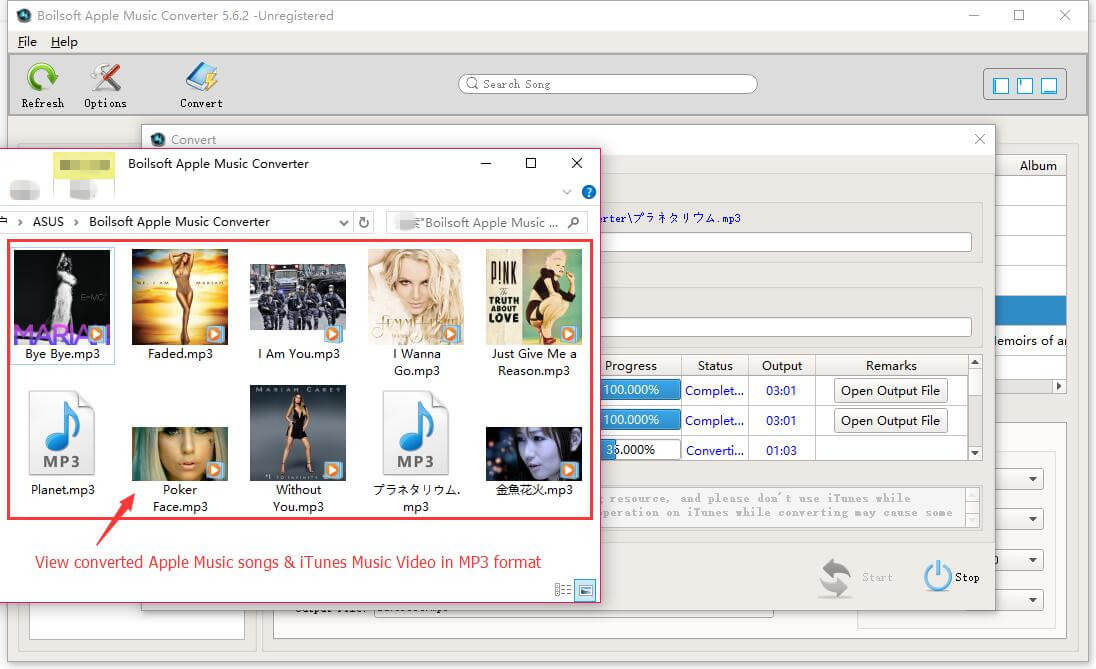The width and height of the screenshot is (1096, 669).
Task: Click the Album column header
Action: (x=1038, y=166)
